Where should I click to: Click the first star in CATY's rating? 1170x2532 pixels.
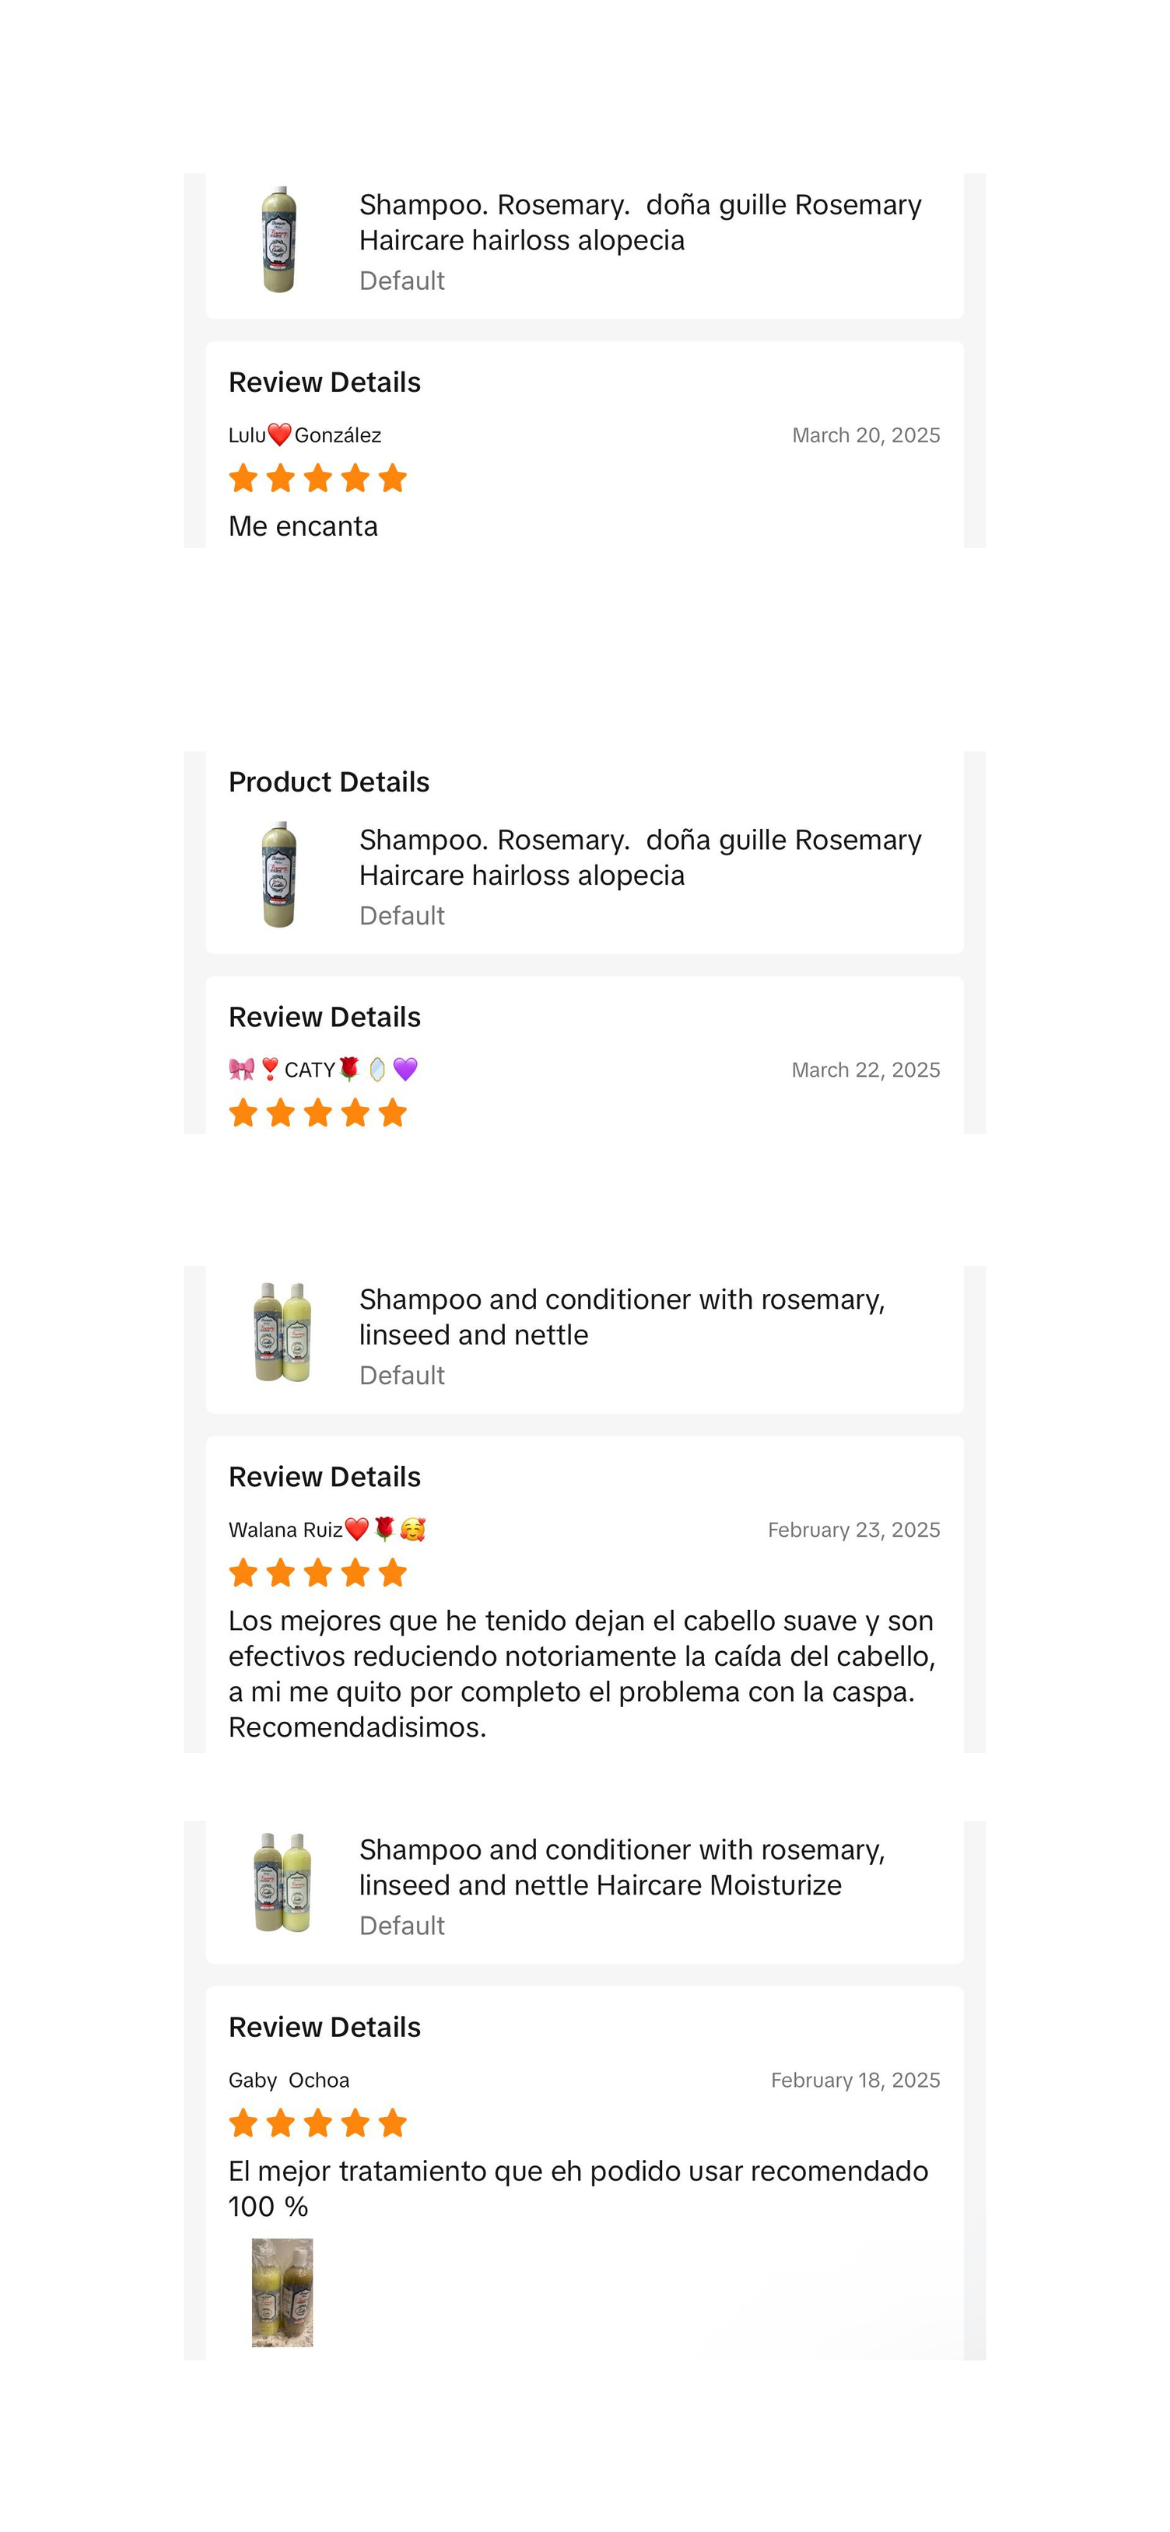point(243,1113)
